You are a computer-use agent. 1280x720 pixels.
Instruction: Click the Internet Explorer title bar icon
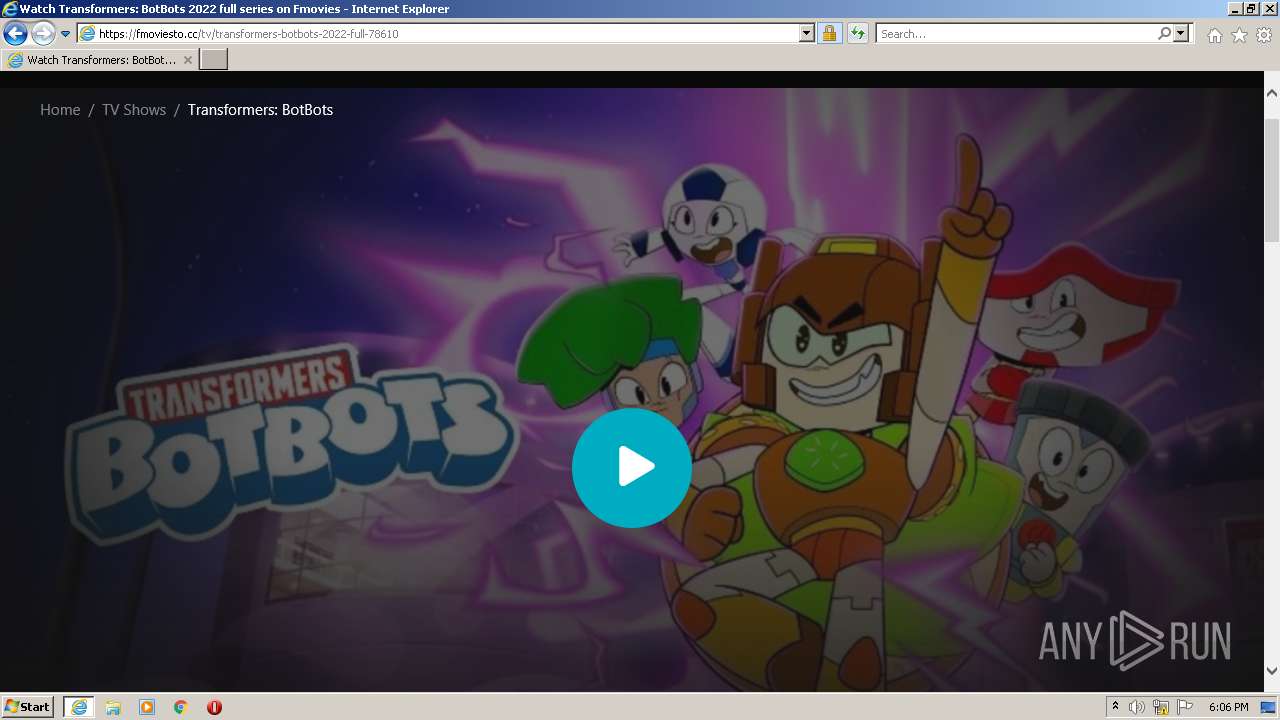point(10,9)
